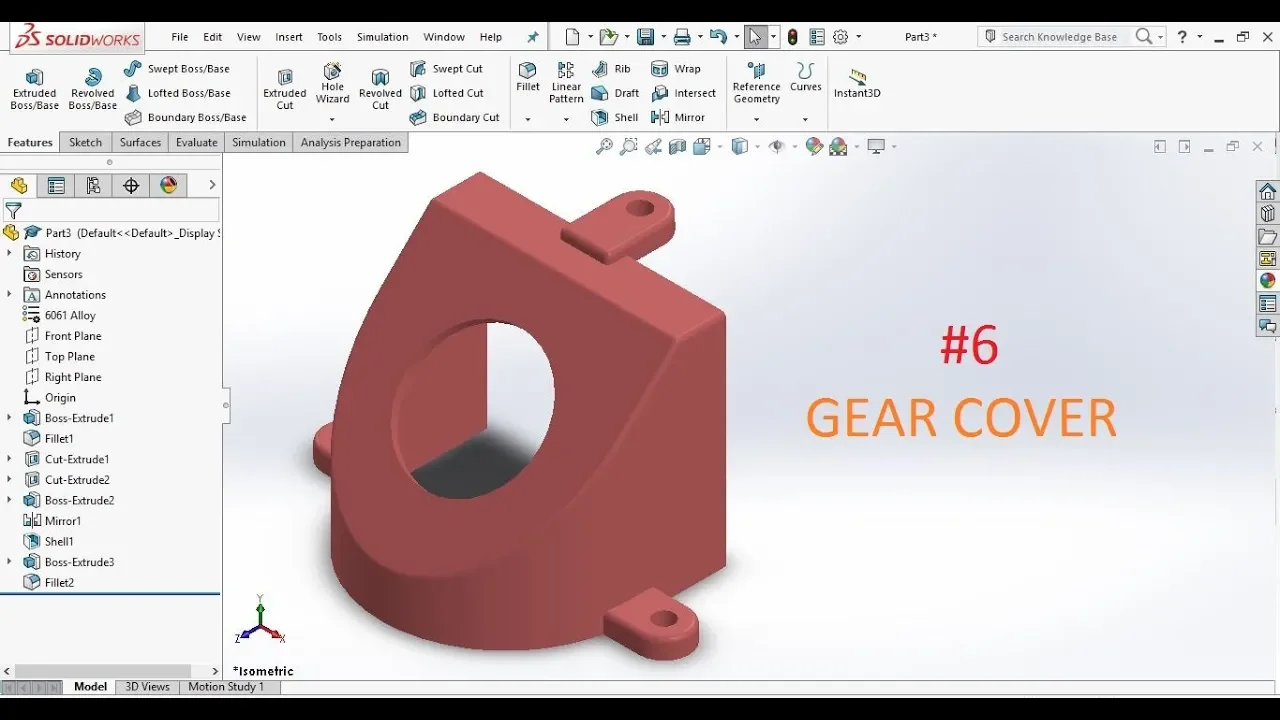Open the File menu
Viewport: 1280px width, 720px height.
point(180,37)
